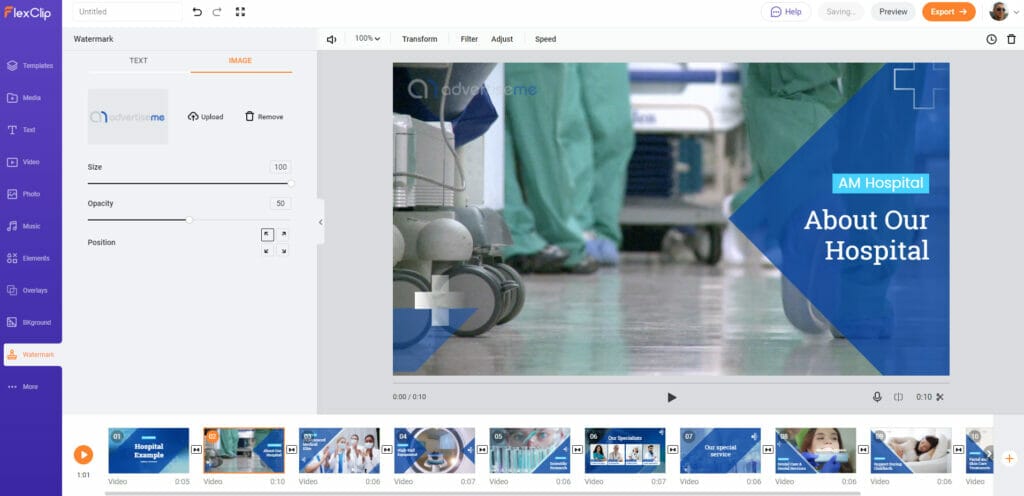
Task: Select scene 07 Our special service thumbnail
Action: point(720,450)
